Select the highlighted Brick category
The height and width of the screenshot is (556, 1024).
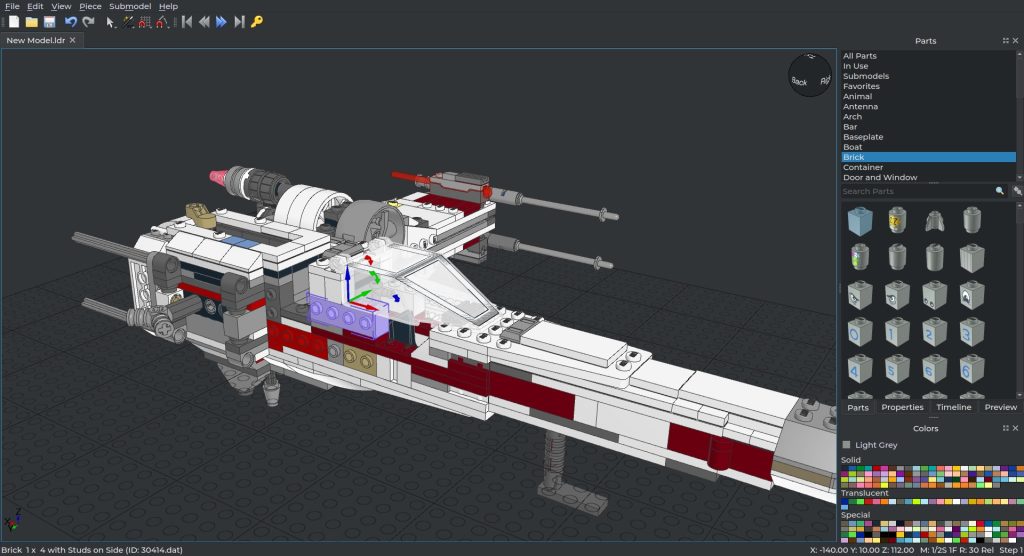928,157
